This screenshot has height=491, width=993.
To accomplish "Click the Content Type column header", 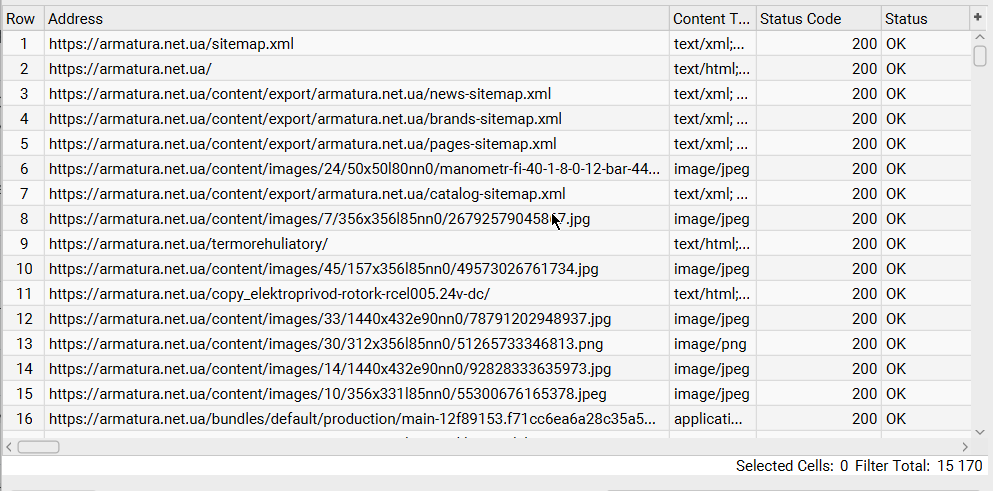I will [711, 19].
